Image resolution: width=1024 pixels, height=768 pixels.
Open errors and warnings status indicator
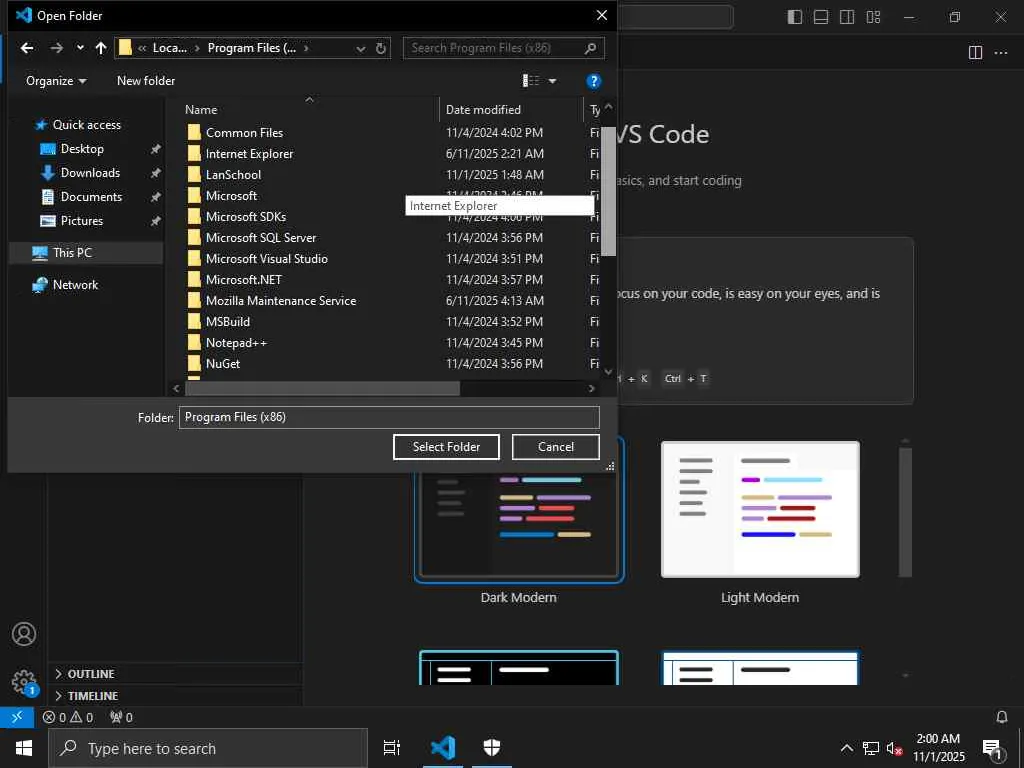tap(68, 717)
